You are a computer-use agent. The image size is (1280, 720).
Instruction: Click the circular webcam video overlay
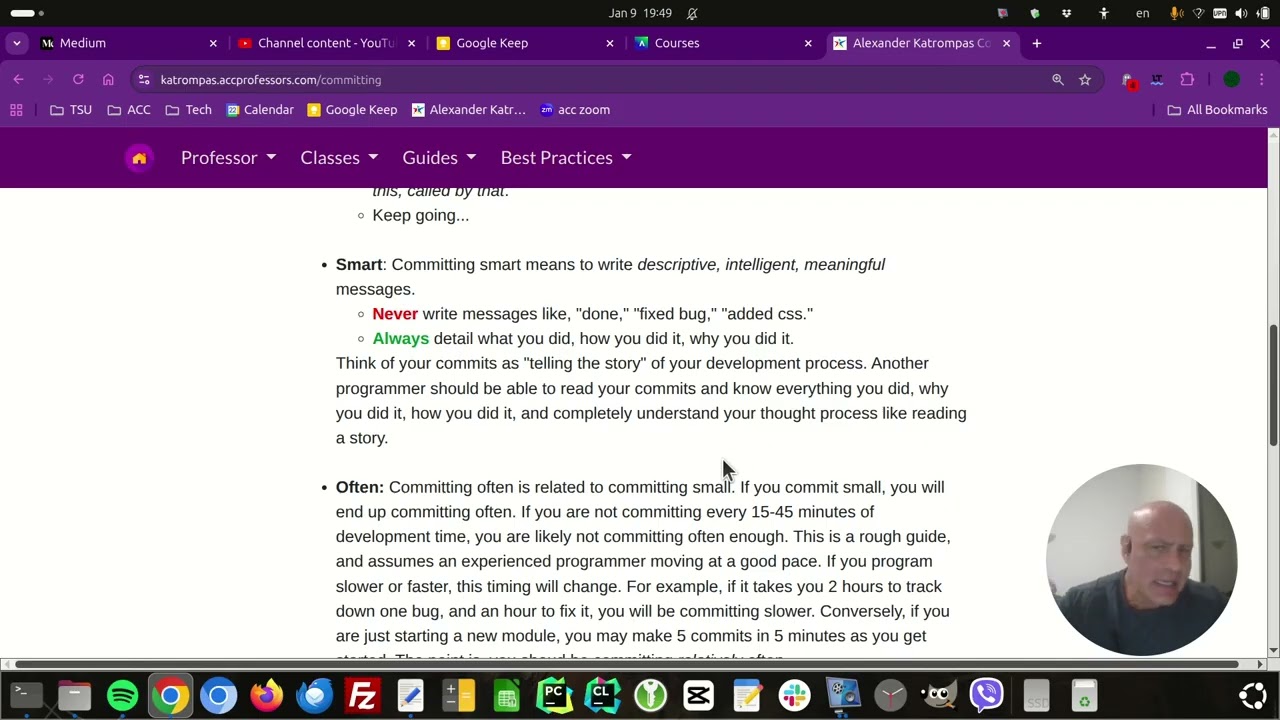click(1142, 560)
